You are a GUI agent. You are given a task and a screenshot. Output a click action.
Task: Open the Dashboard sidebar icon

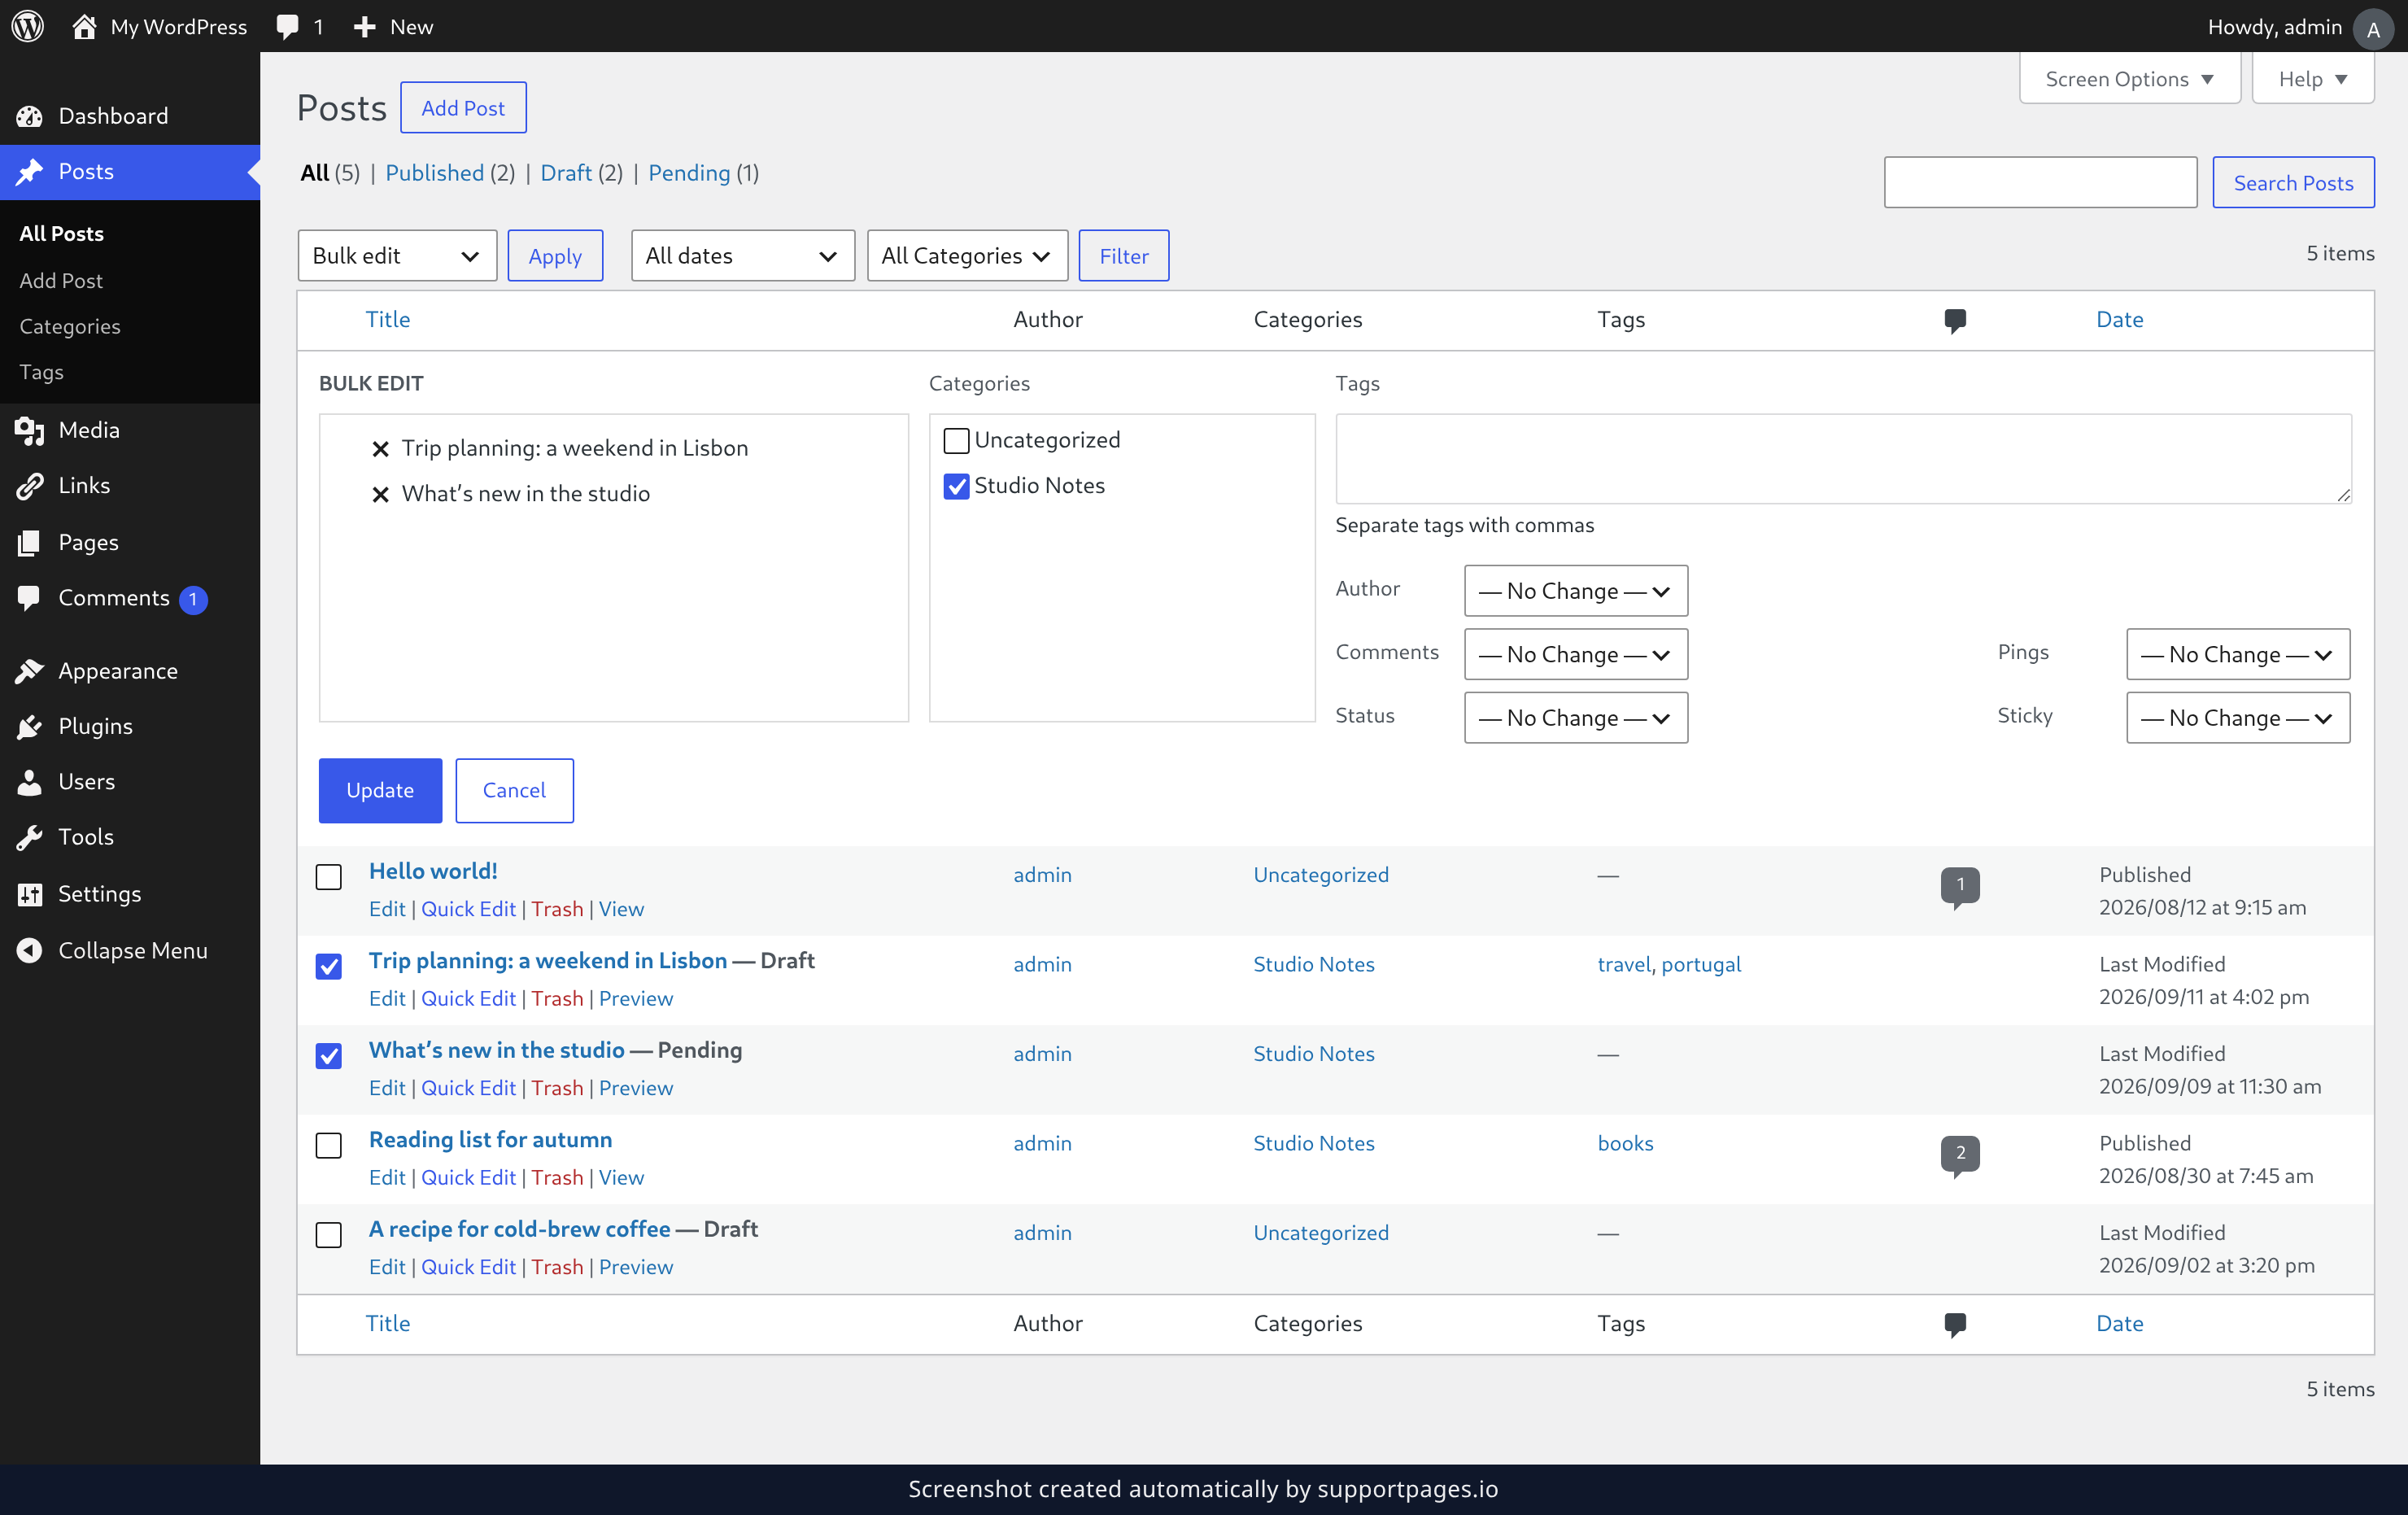coord(30,116)
